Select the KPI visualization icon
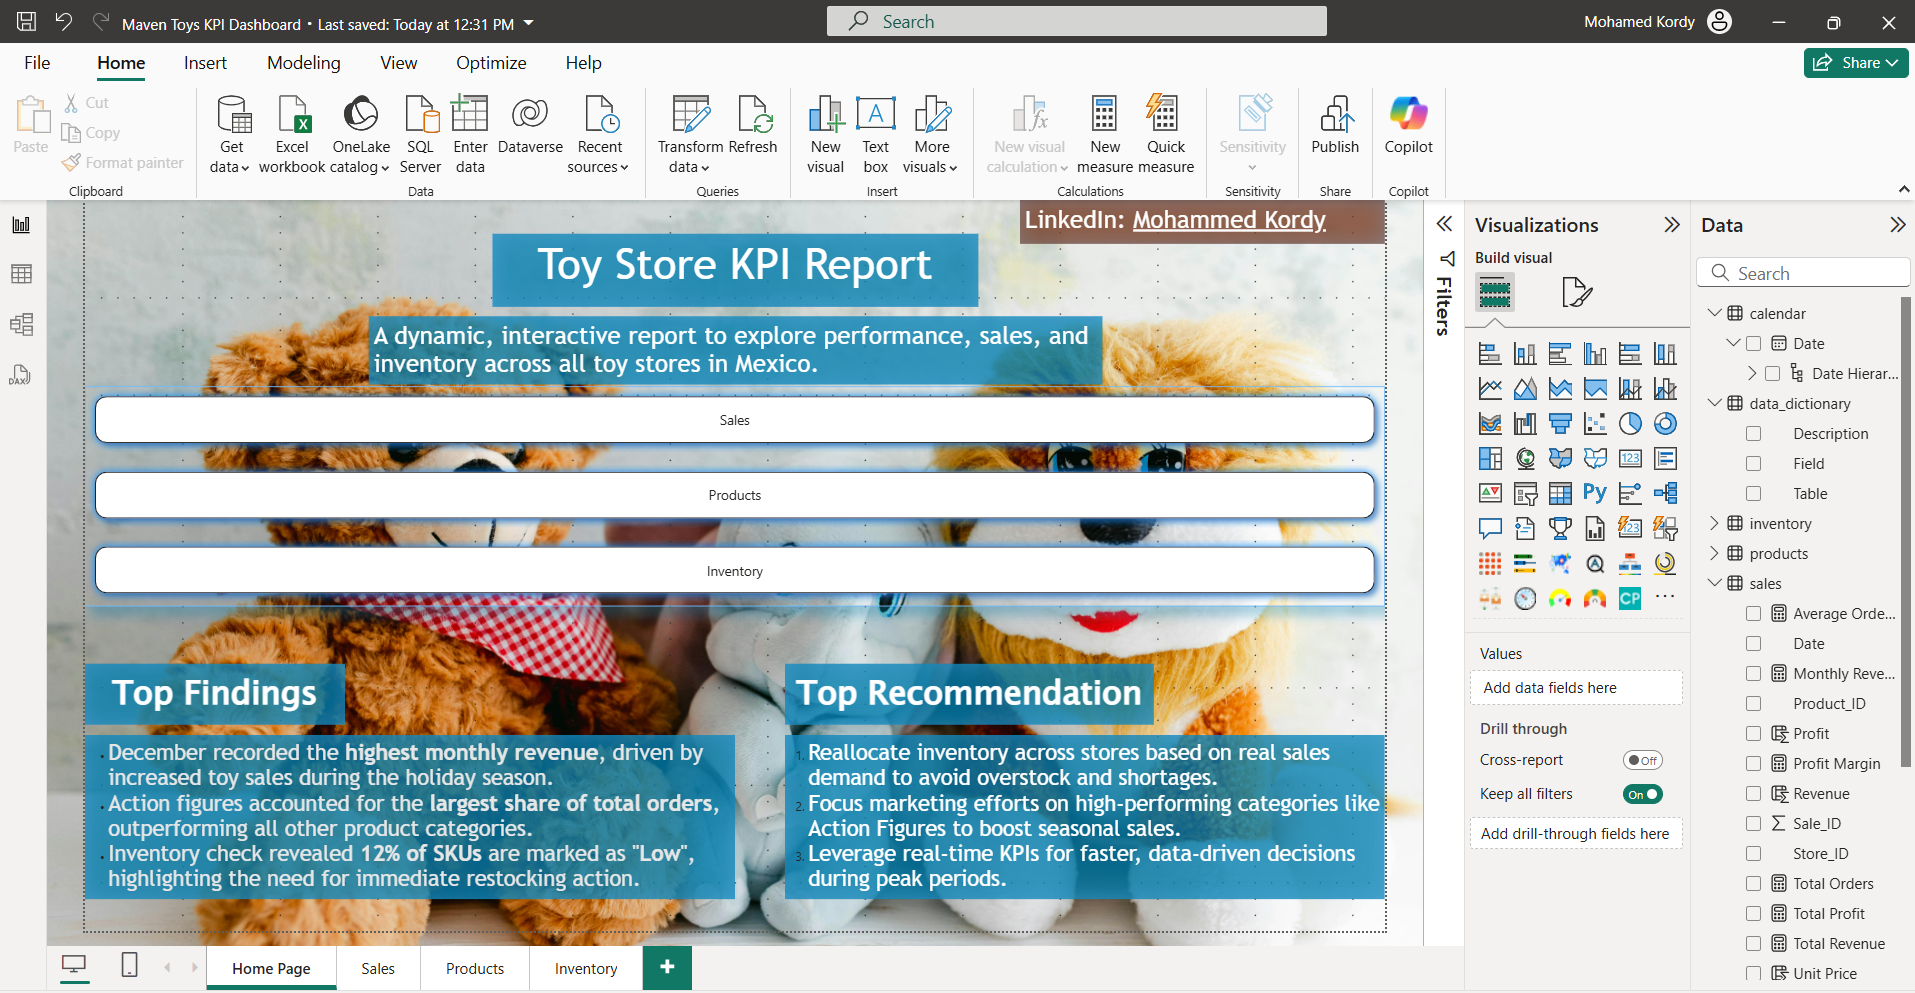Viewport: 1915px width, 993px height. coord(1490,493)
